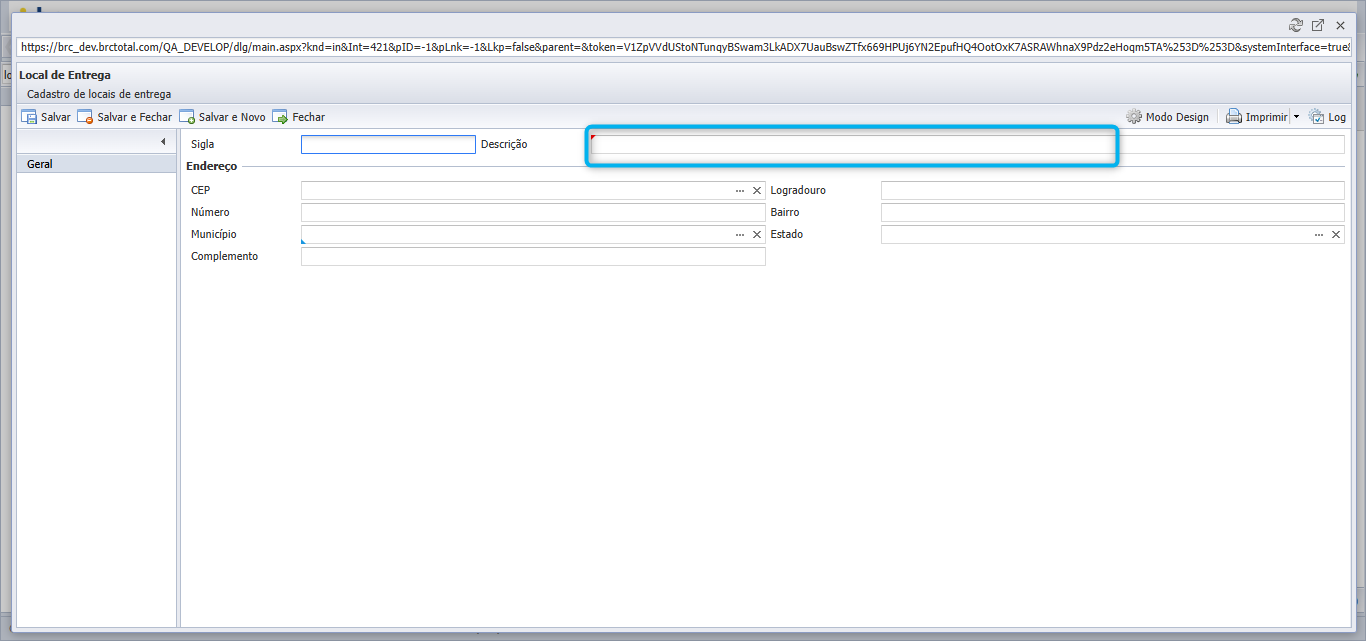1366x641 pixels.
Task: Open Estado lookup ellipsis icon
Action: coord(1319,234)
